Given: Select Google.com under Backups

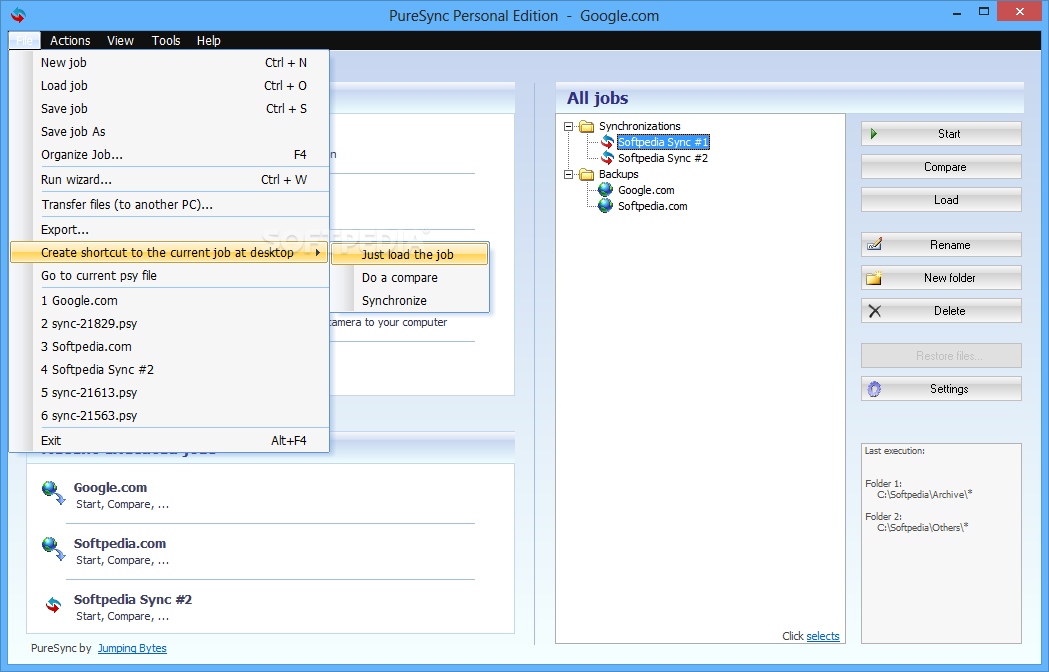Looking at the screenshot, I should click(x=646, y=190).
